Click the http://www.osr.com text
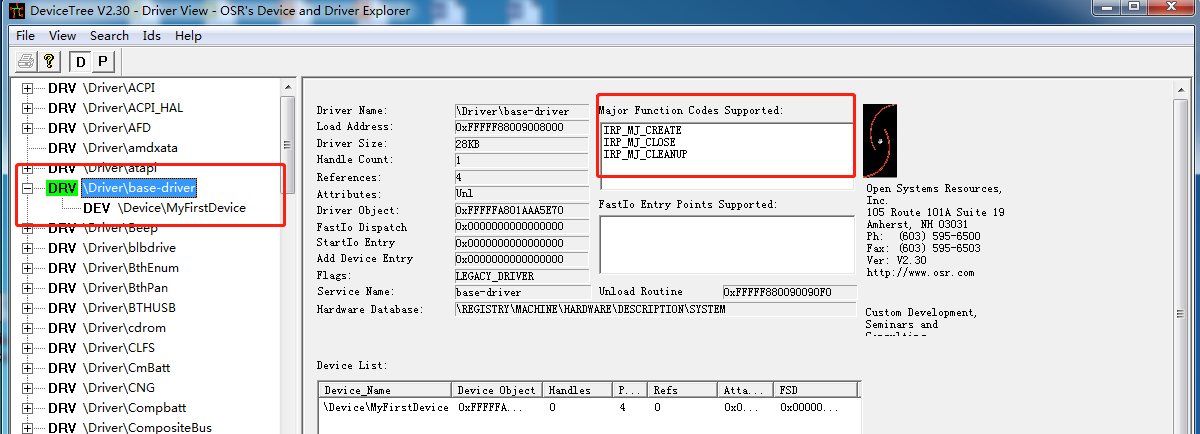The width and height of the screenshot is (1200, 434). [x=920, y=272]
